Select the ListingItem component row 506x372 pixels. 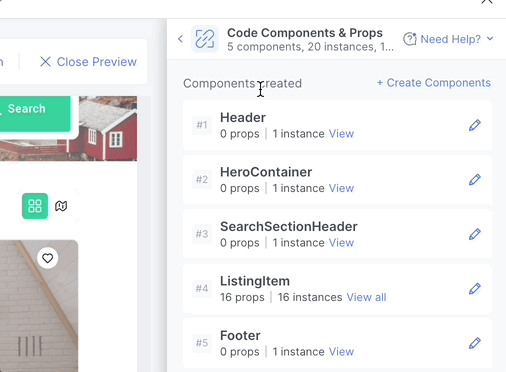pos(337,289)
